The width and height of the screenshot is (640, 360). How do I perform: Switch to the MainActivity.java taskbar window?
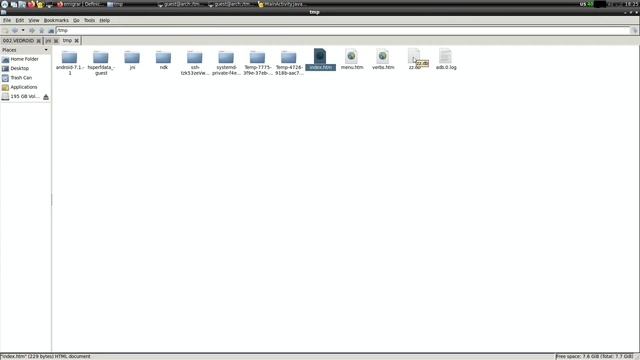point(282,4)
